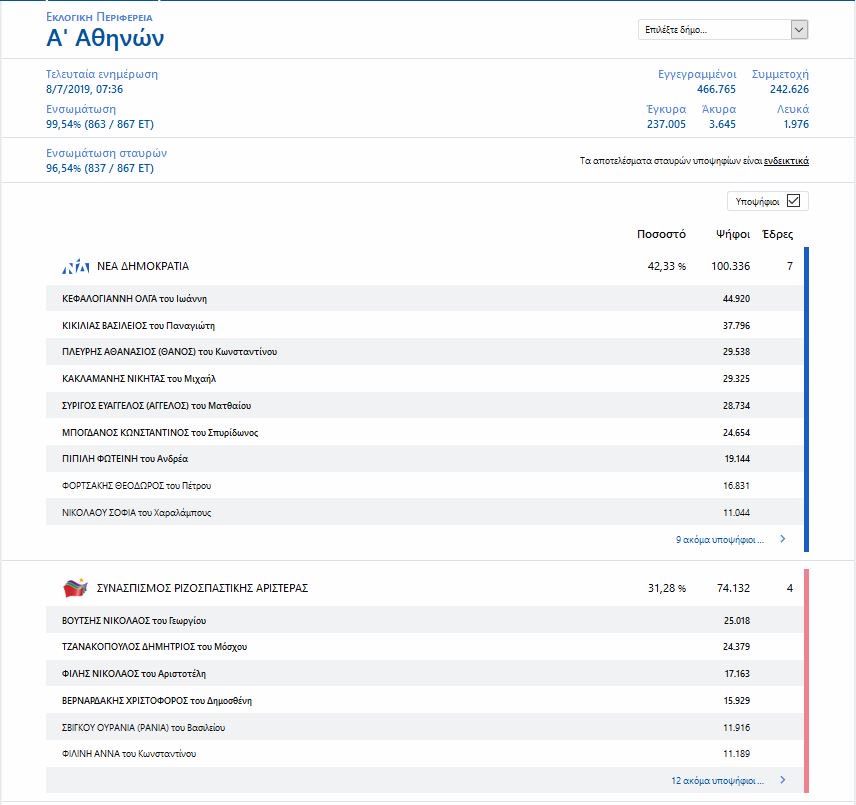This screenshot has width=856, height=805.
Task: Open the 'Επιλέξτε δήμο...' municipality dropdown
Action: pos(723,29)
